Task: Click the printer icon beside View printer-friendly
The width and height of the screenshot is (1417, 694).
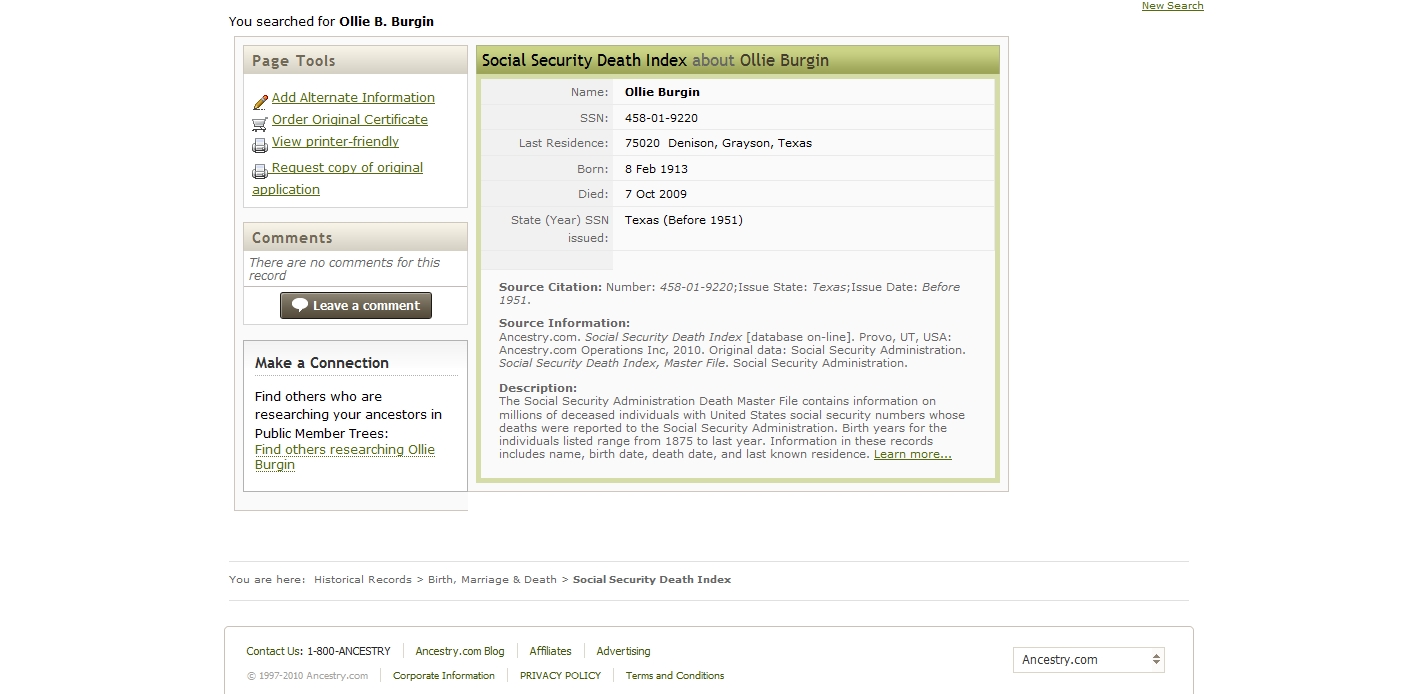Action: (260, 145)
